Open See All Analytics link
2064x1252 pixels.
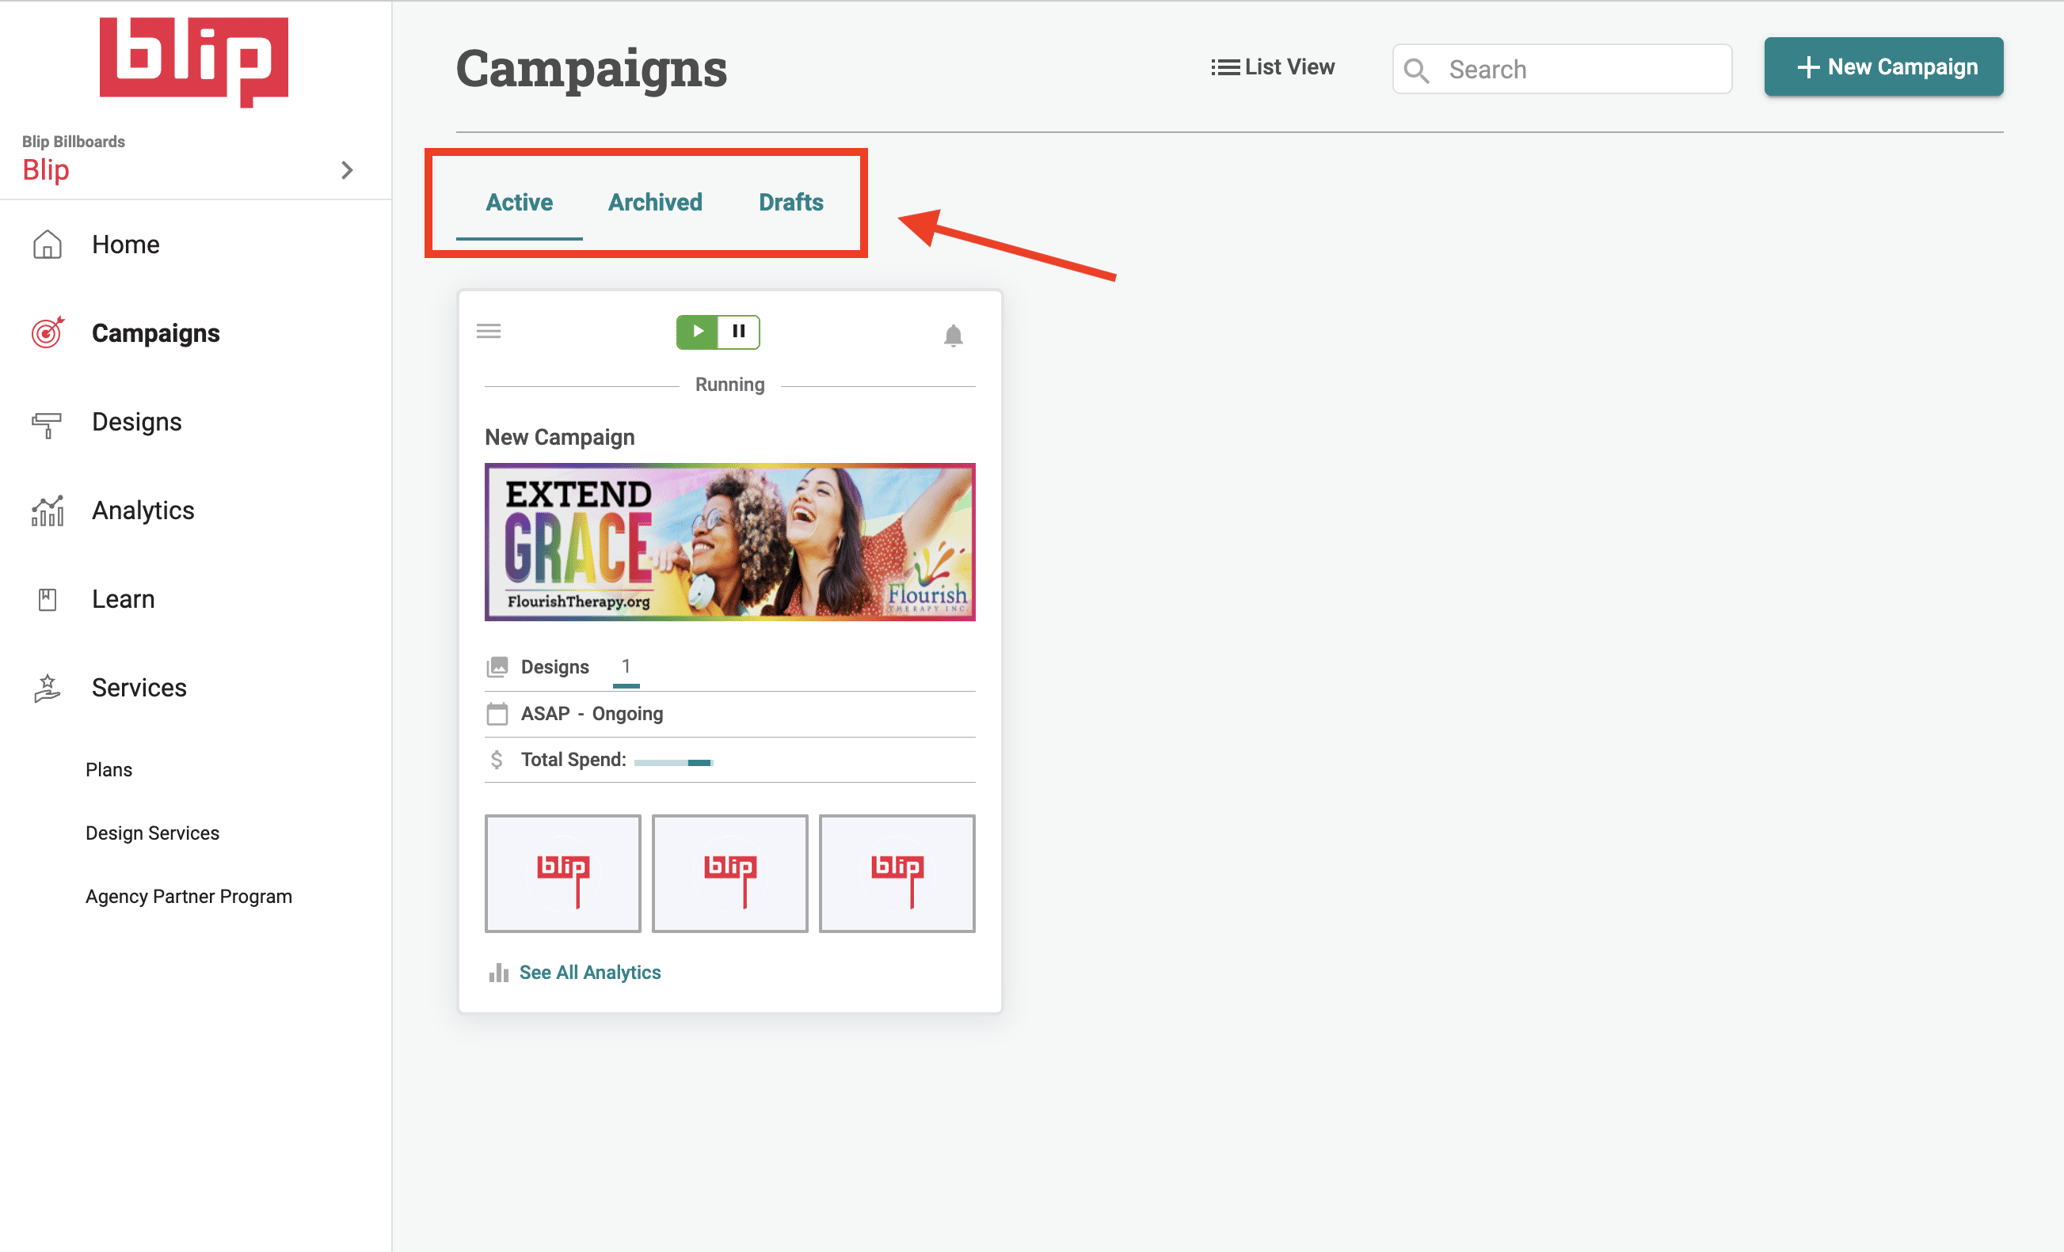tap(590, 971)
